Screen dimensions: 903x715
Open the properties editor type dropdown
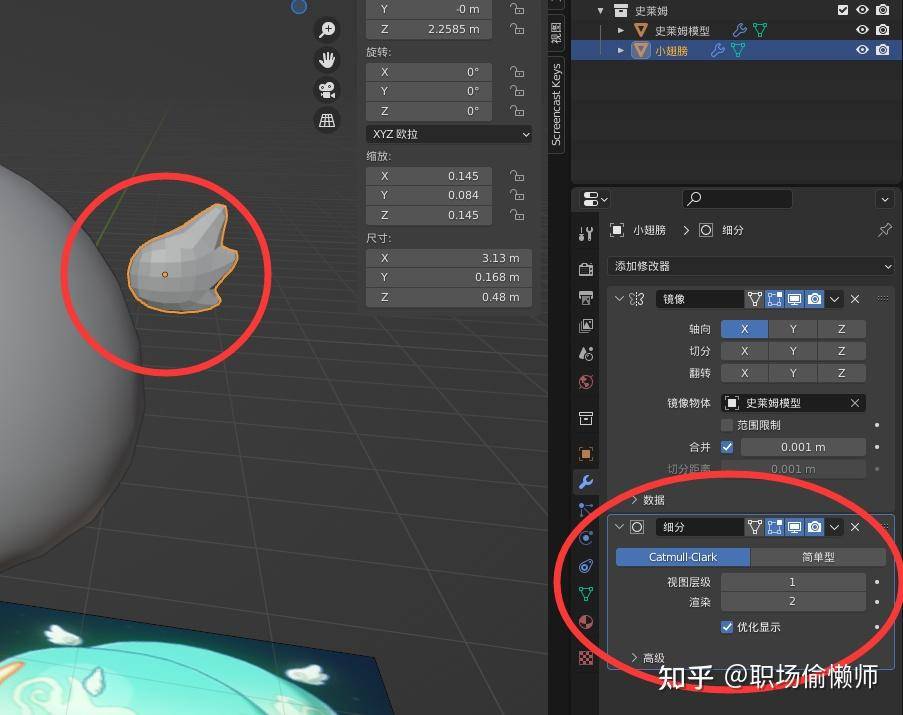point(594,199)
